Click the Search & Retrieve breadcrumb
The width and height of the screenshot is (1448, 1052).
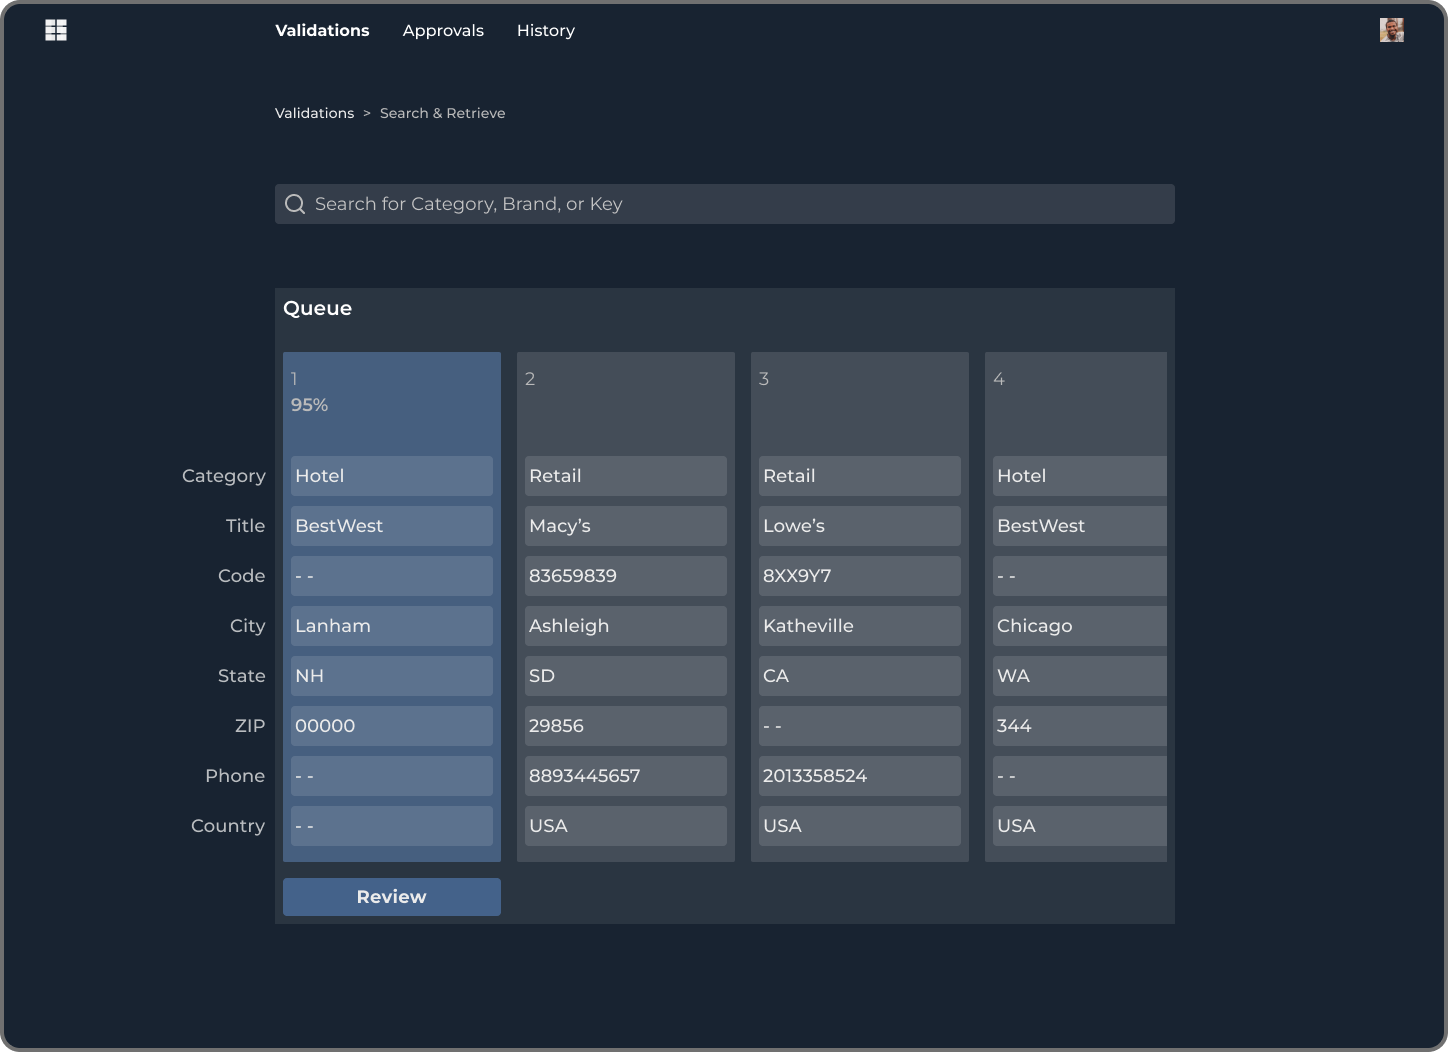[x=442, y=113]
